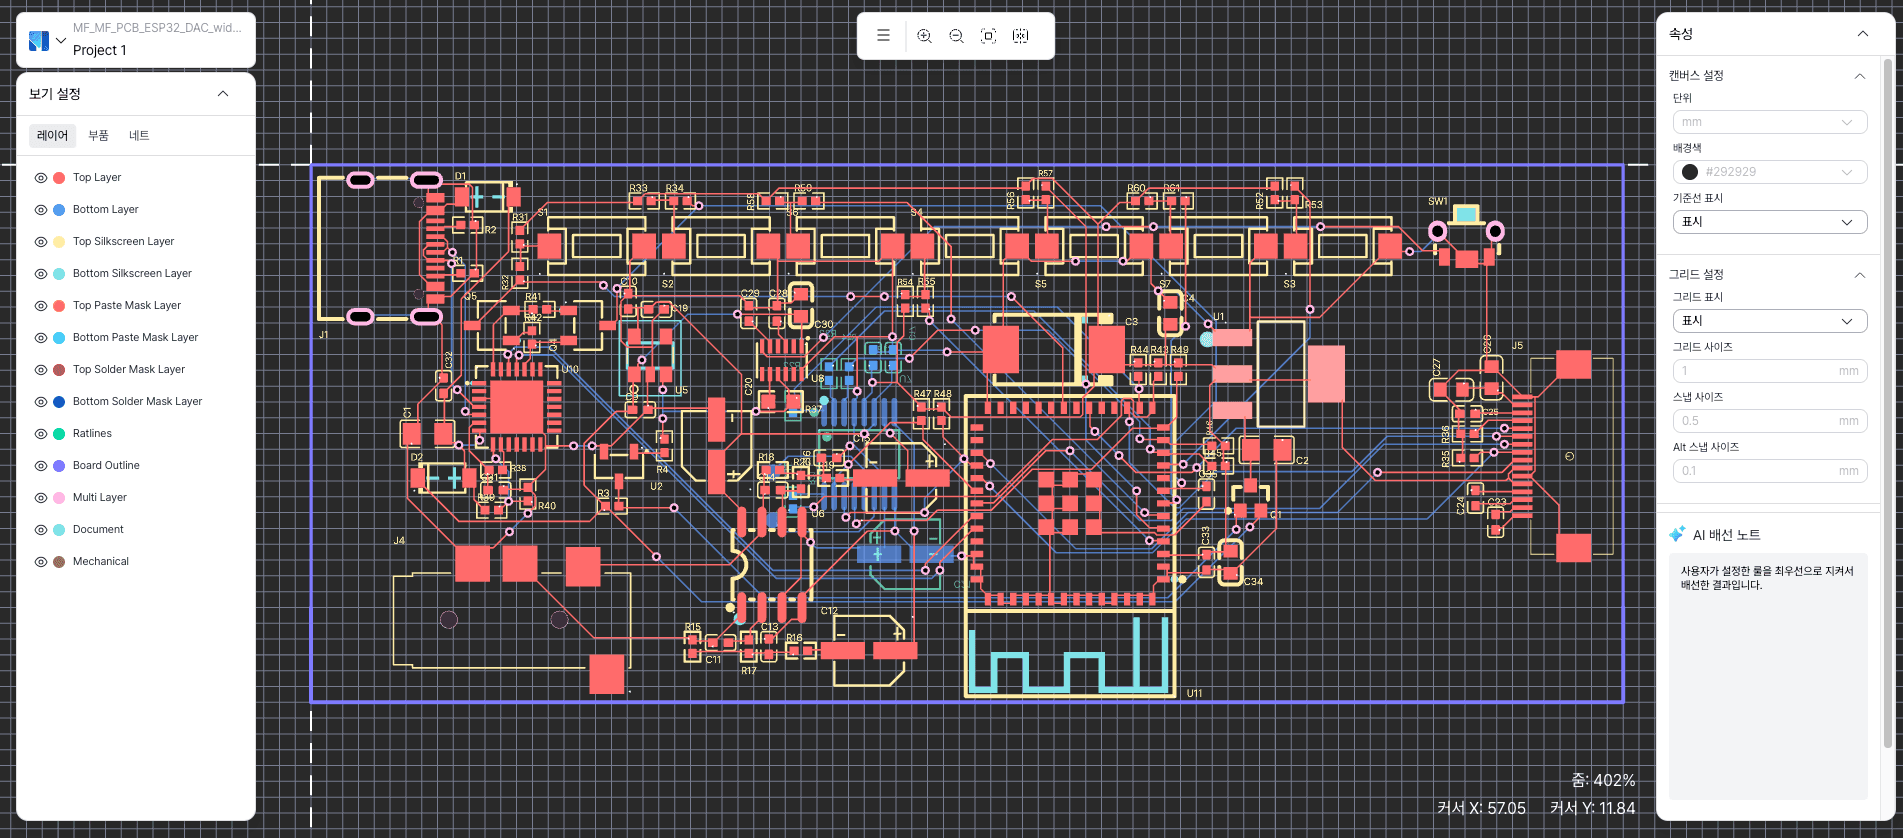1903x838 pixels.
Task: Hide the Document layer
Action: [41, 530]
